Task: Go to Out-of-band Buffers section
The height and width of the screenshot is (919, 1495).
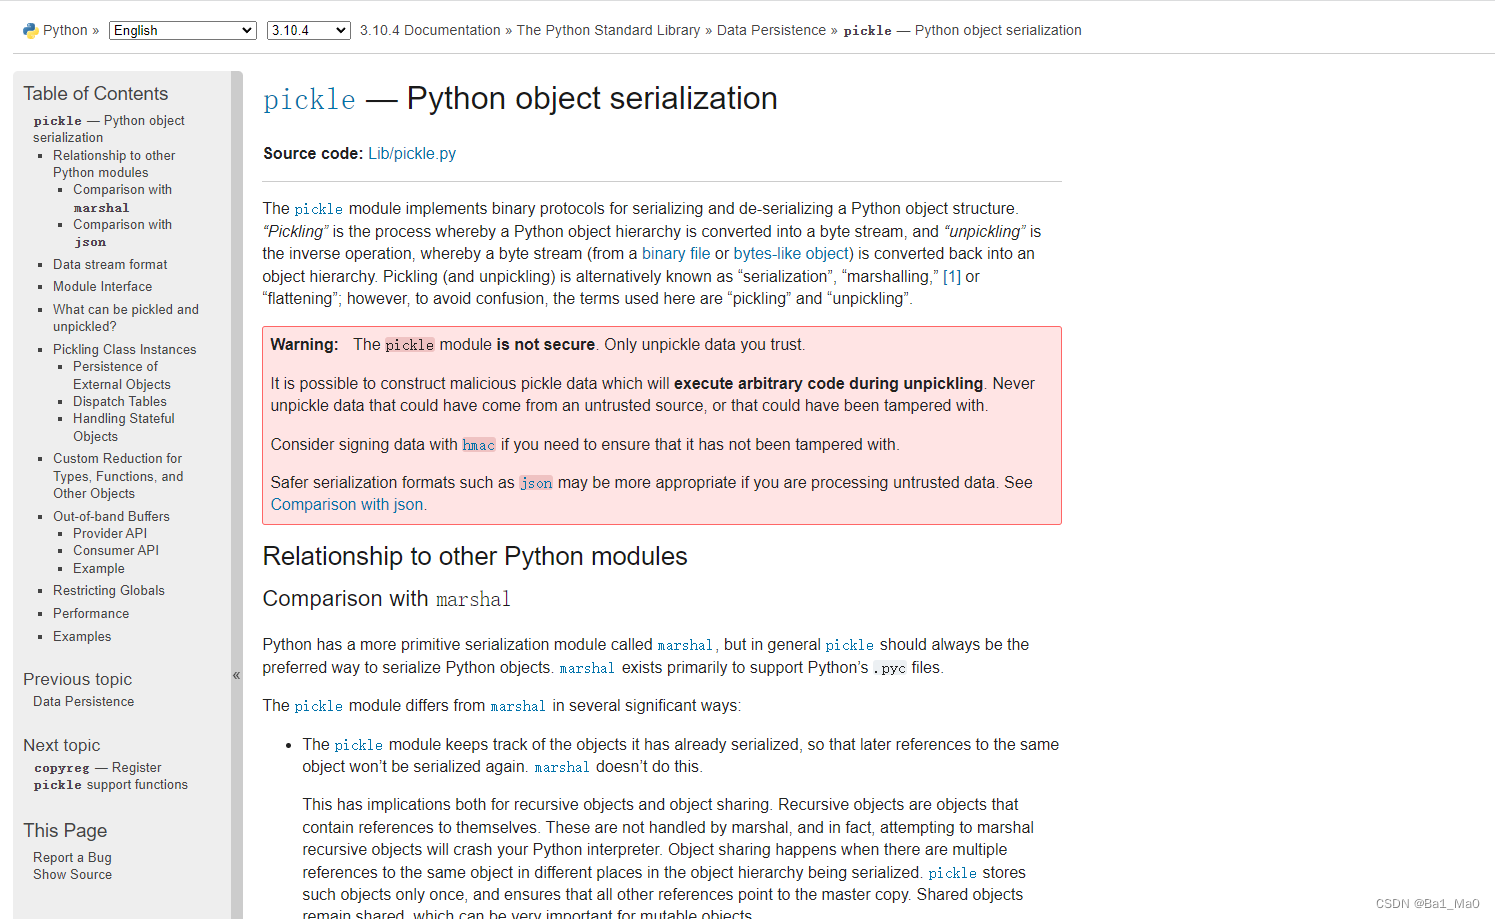Action: (x=111, y=517)
